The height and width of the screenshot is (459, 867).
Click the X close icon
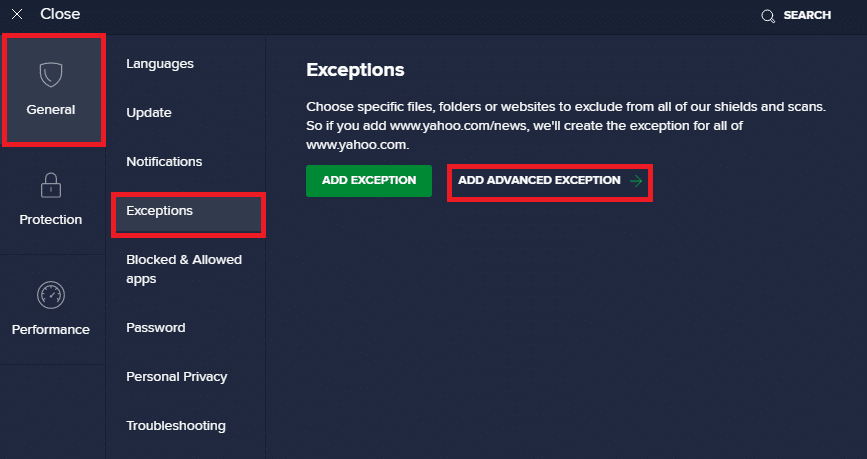(17, 15)
